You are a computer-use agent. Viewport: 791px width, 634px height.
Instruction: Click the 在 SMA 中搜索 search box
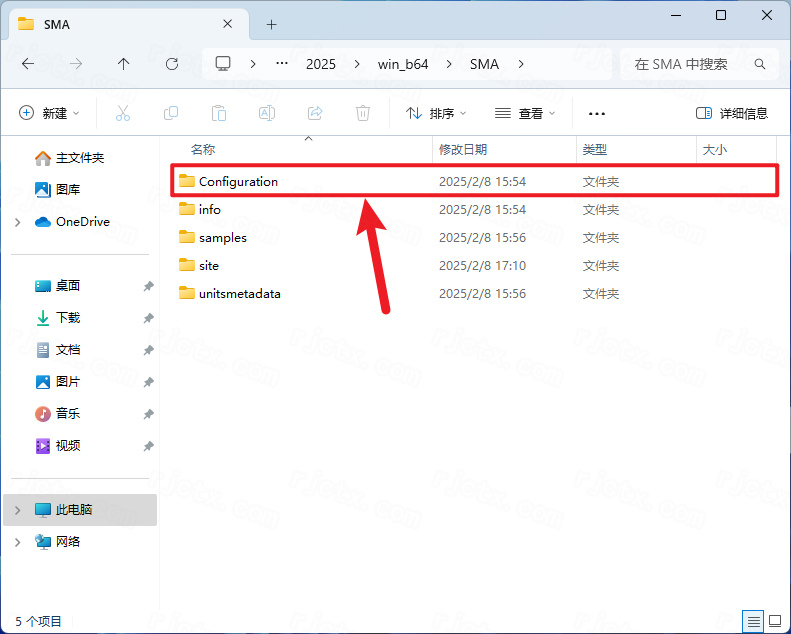coord(699,64)
